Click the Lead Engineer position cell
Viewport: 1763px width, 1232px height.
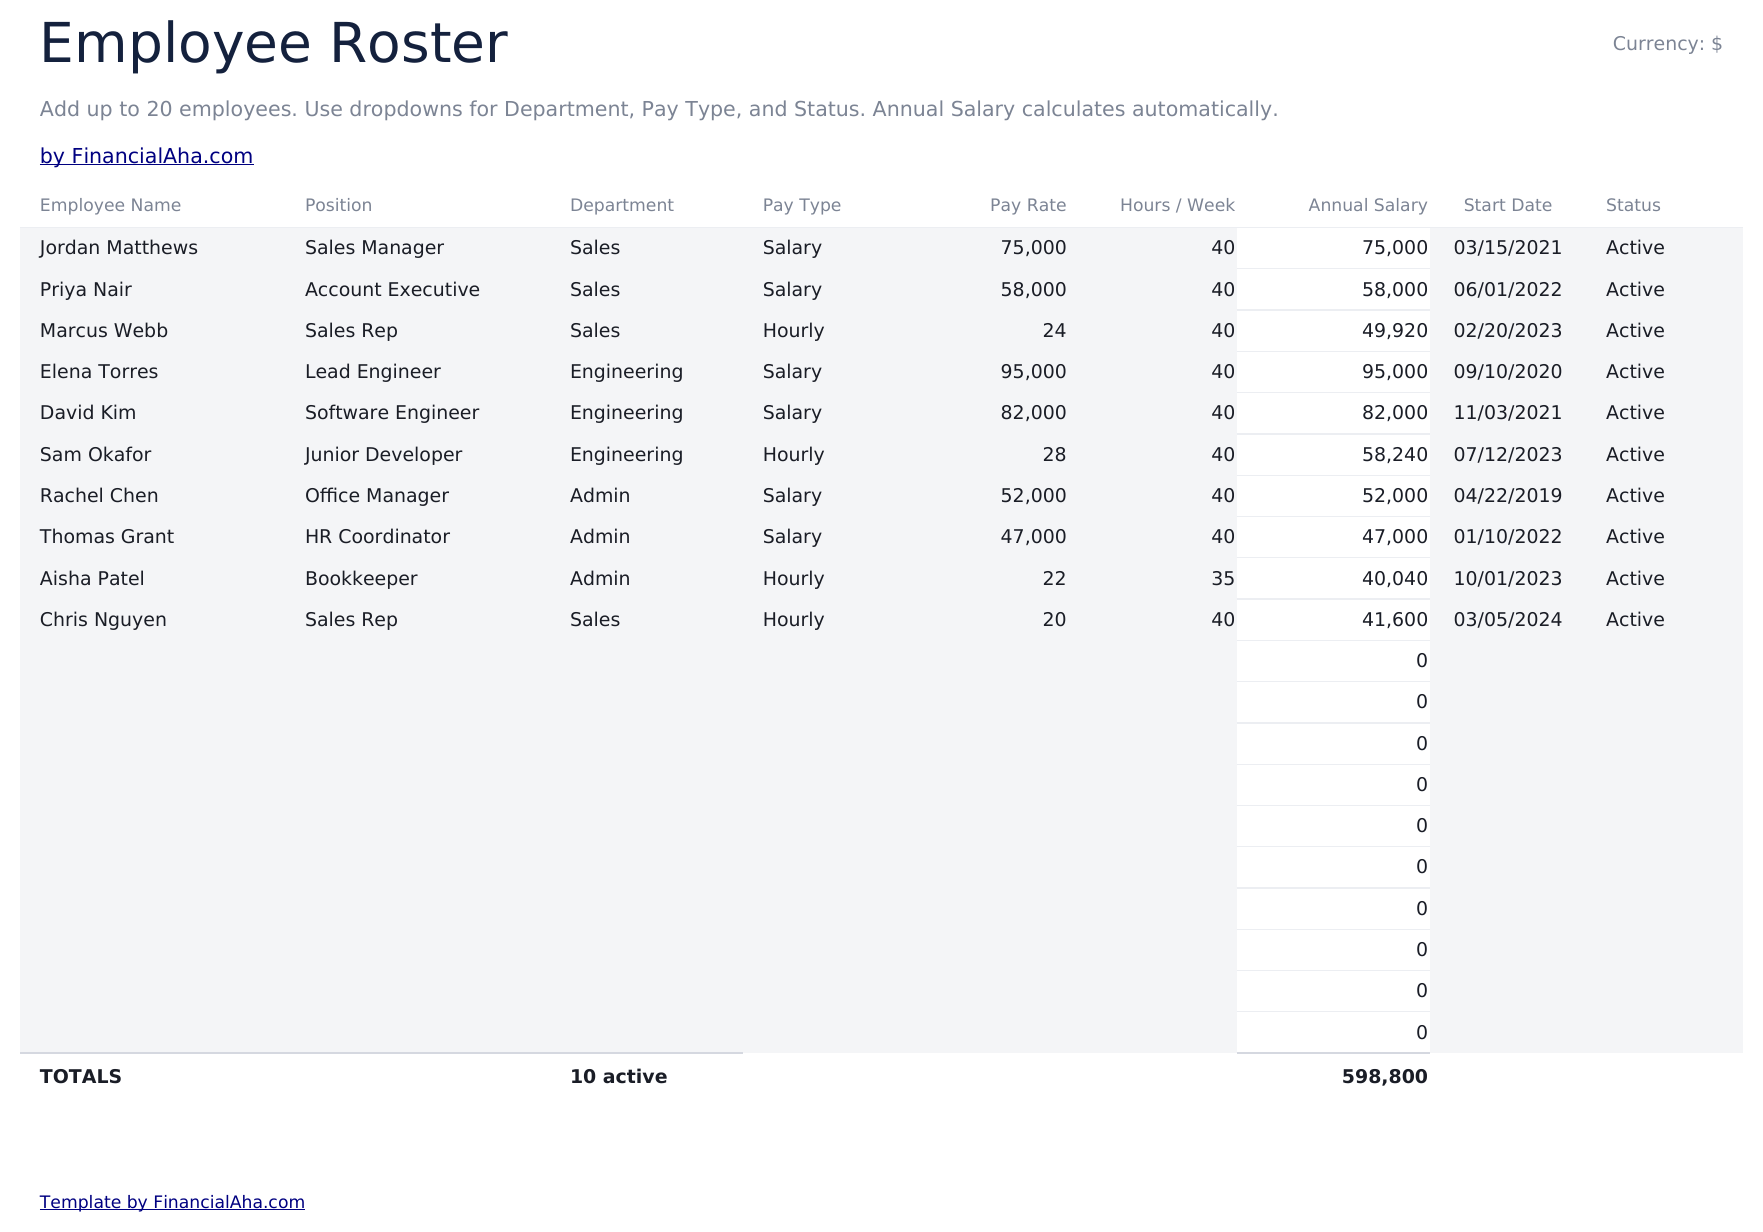[x=417, y=372]
